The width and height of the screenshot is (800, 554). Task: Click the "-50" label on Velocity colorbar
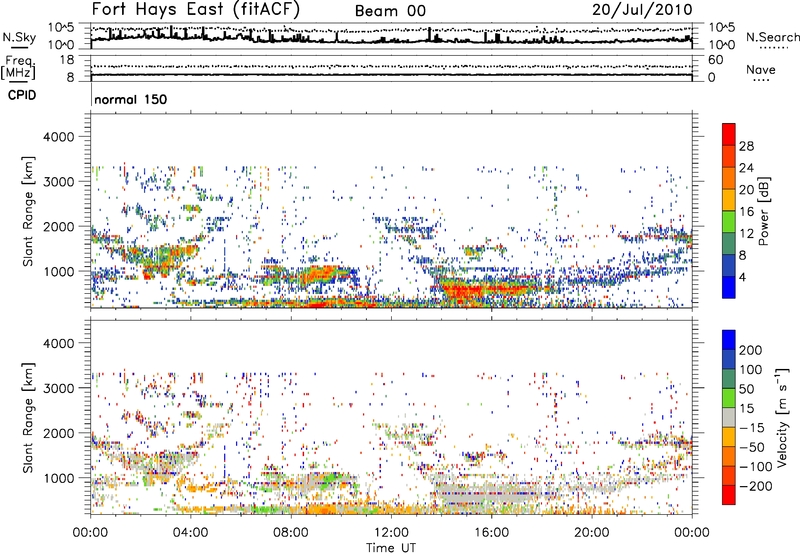[752, 447]
